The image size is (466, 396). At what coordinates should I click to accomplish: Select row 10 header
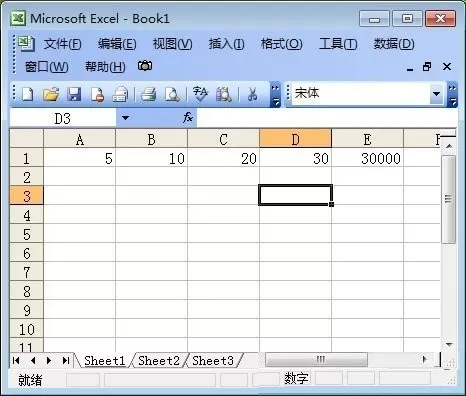click(x=27, y=329)
